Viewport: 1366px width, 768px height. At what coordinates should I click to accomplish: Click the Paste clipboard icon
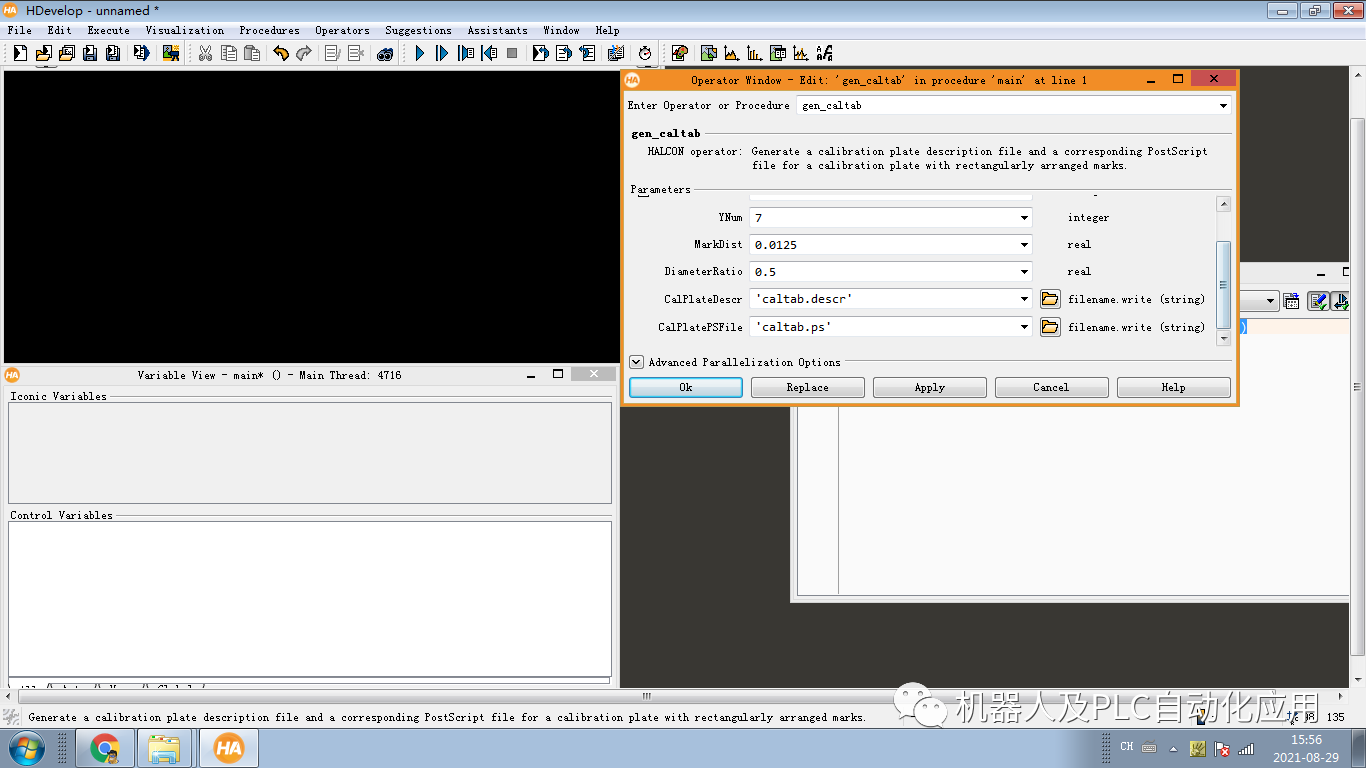coord(252,53)
